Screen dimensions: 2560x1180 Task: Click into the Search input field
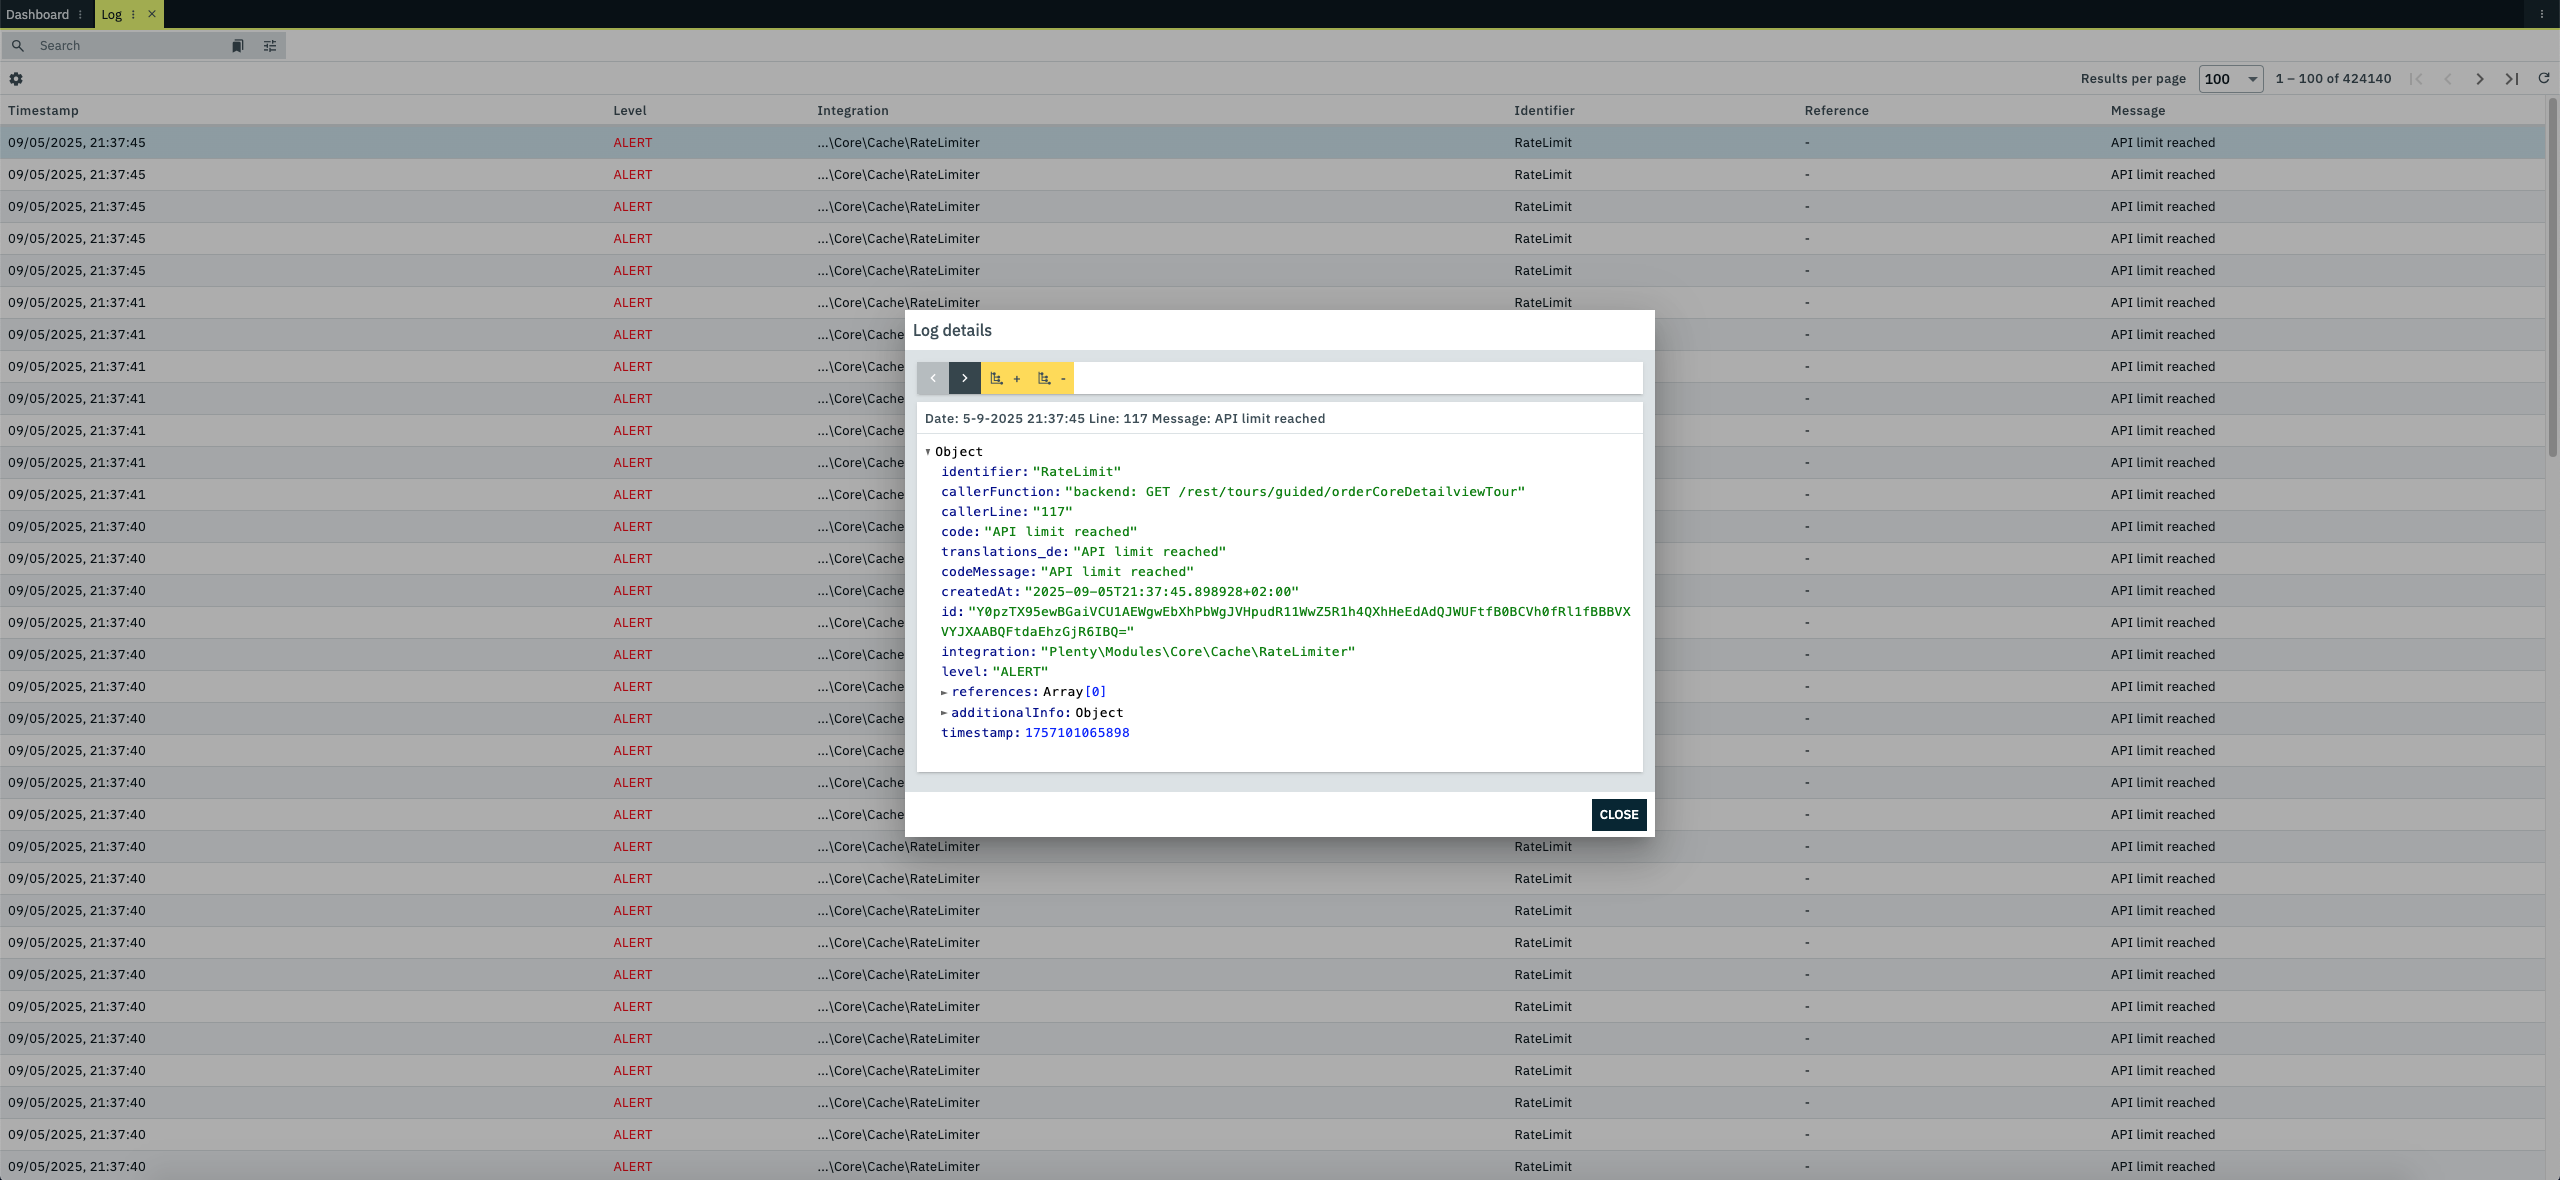point(120,46)
